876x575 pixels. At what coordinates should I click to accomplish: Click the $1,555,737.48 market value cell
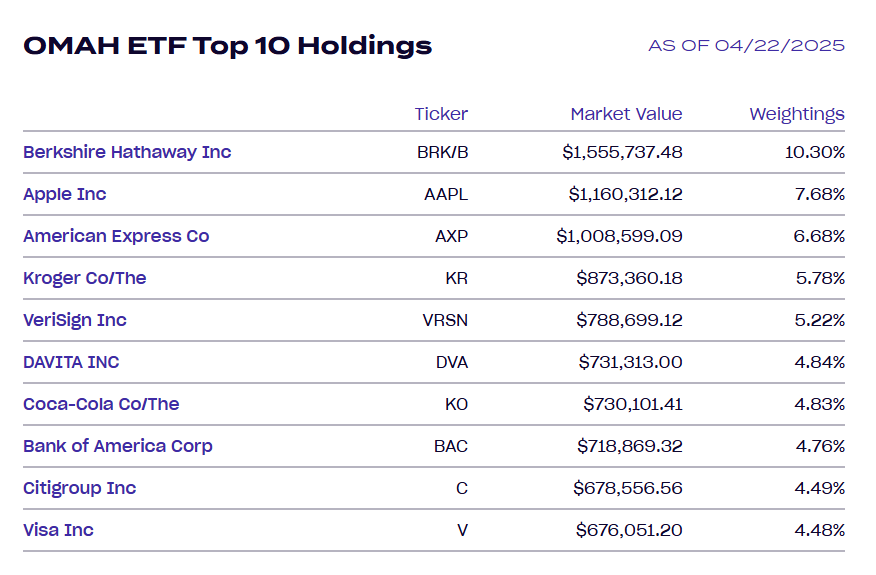622,152
